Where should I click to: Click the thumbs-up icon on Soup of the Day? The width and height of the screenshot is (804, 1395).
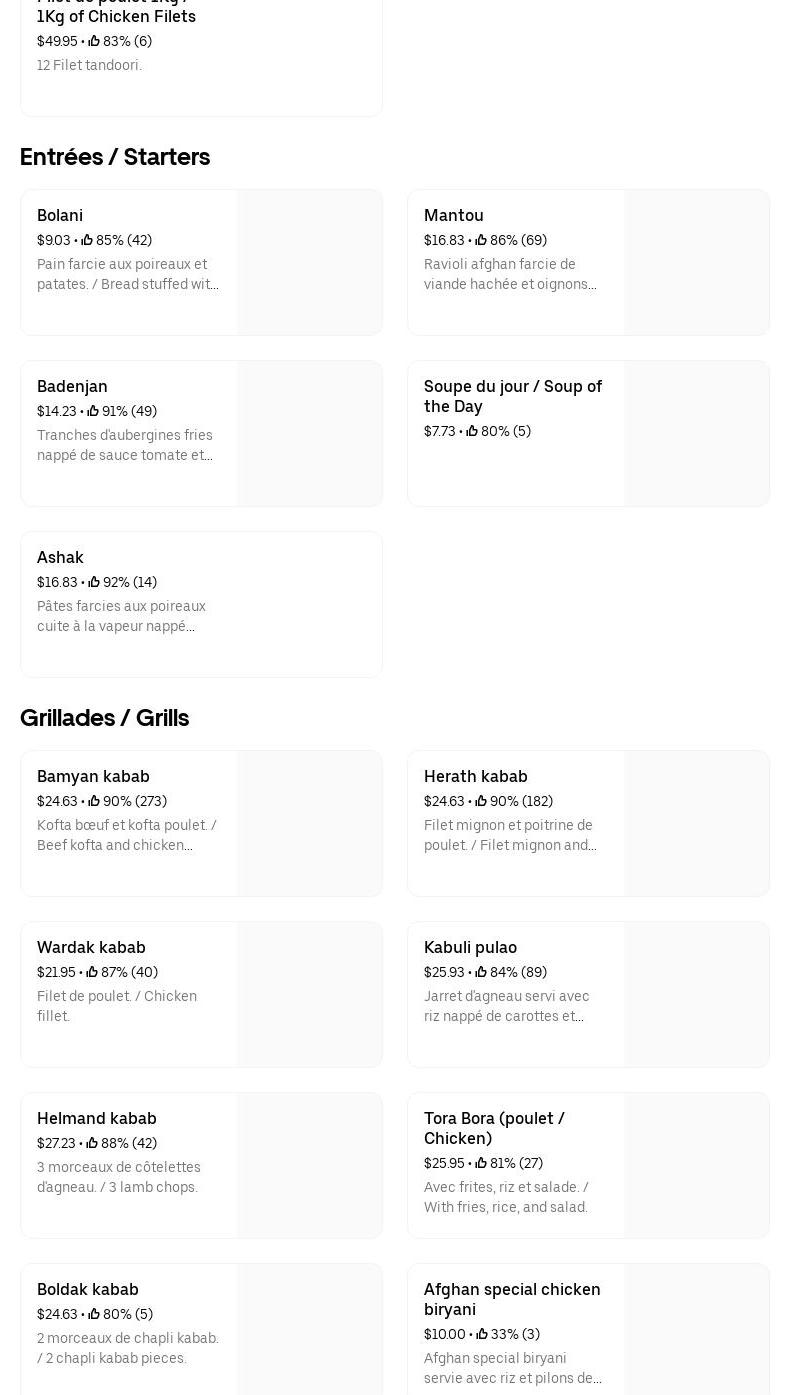pyautogui.click(x=472, y=432)
